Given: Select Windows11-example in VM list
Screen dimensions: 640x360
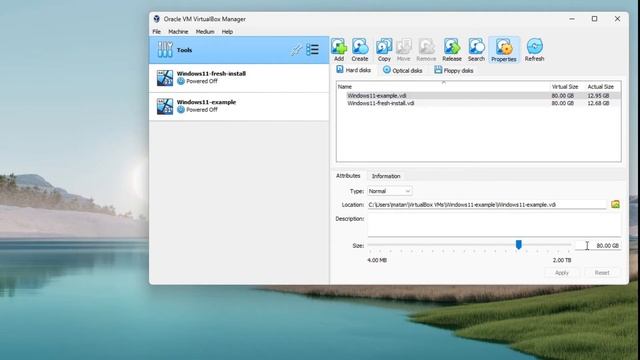Looking at the screenshot, I should coord(239,107).
